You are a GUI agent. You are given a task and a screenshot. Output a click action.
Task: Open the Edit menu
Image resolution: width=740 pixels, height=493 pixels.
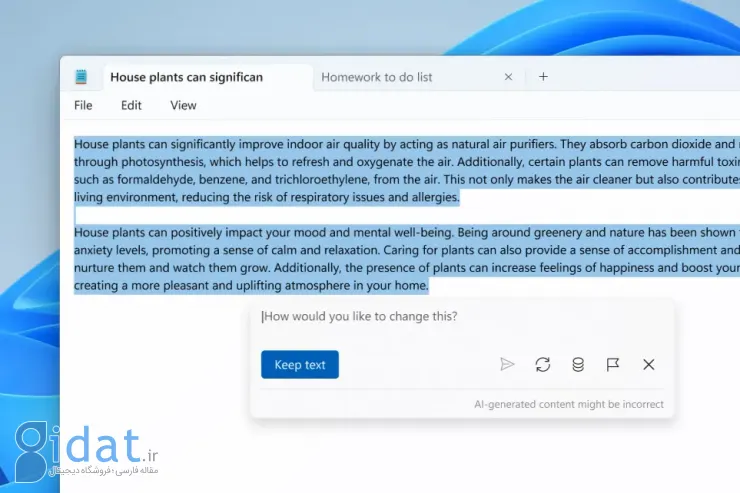pyautogui.click(x=131, y=105)
